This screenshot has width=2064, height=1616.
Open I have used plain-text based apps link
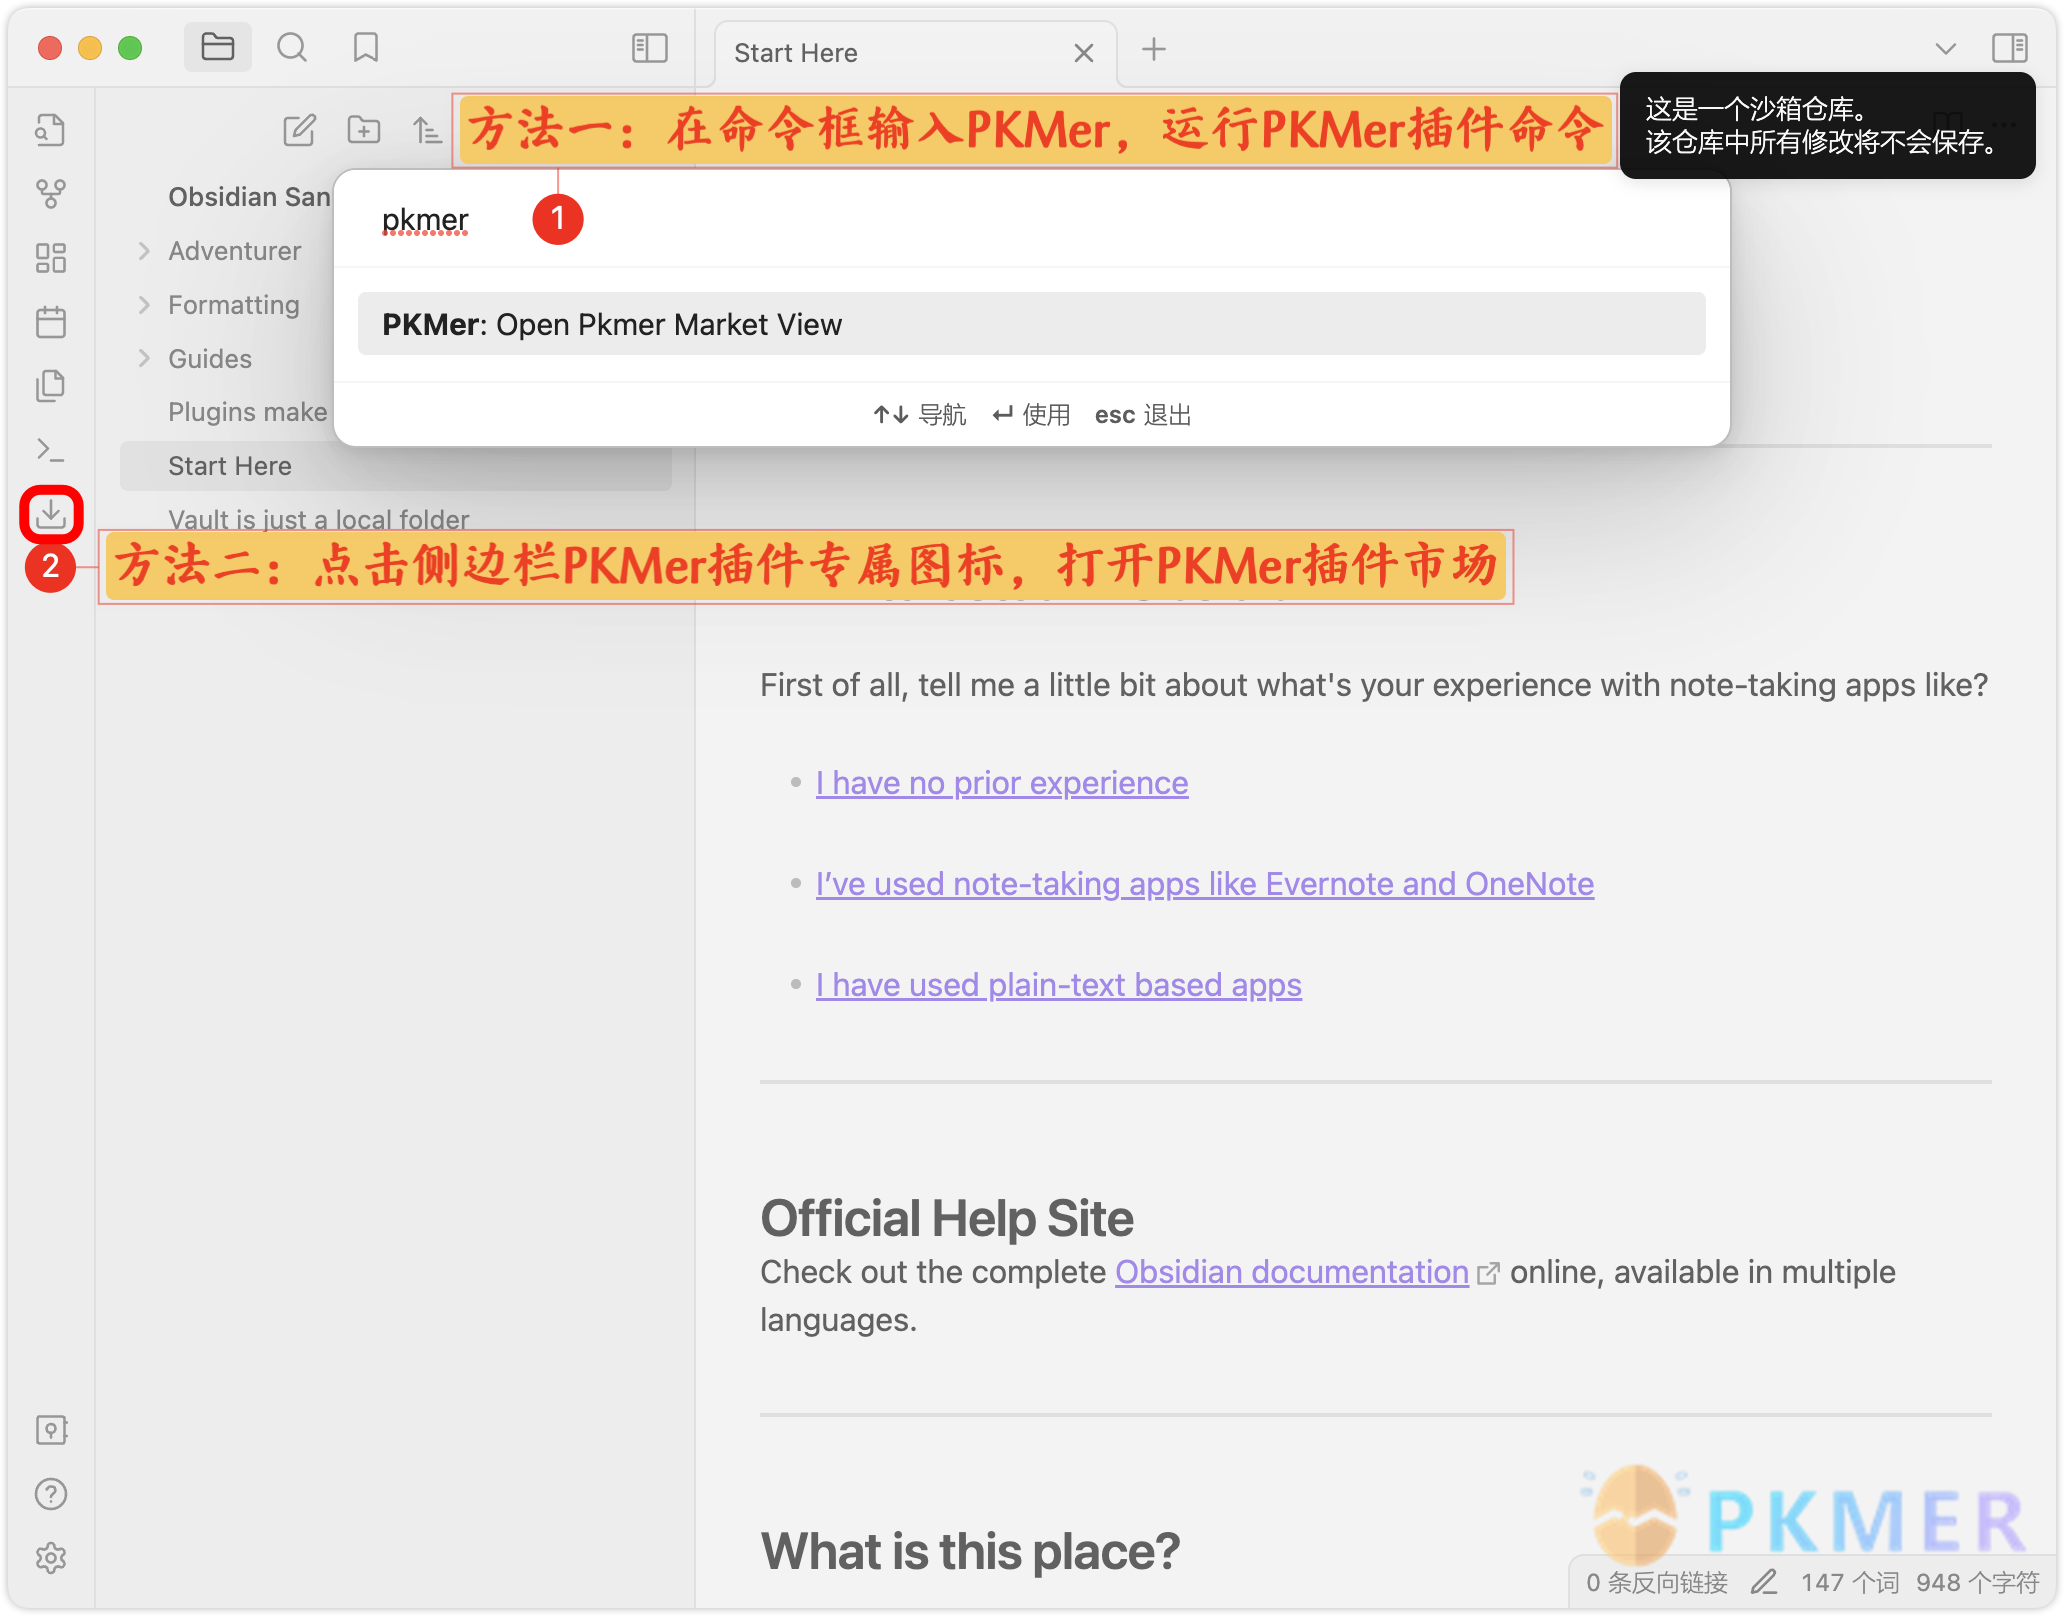tap(1059, 985)
